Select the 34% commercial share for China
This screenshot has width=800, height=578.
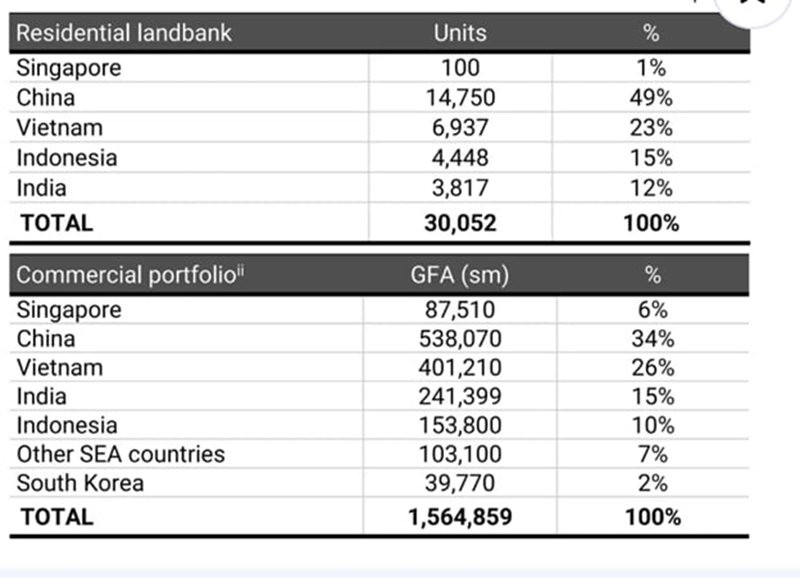[x=653, y=339]
